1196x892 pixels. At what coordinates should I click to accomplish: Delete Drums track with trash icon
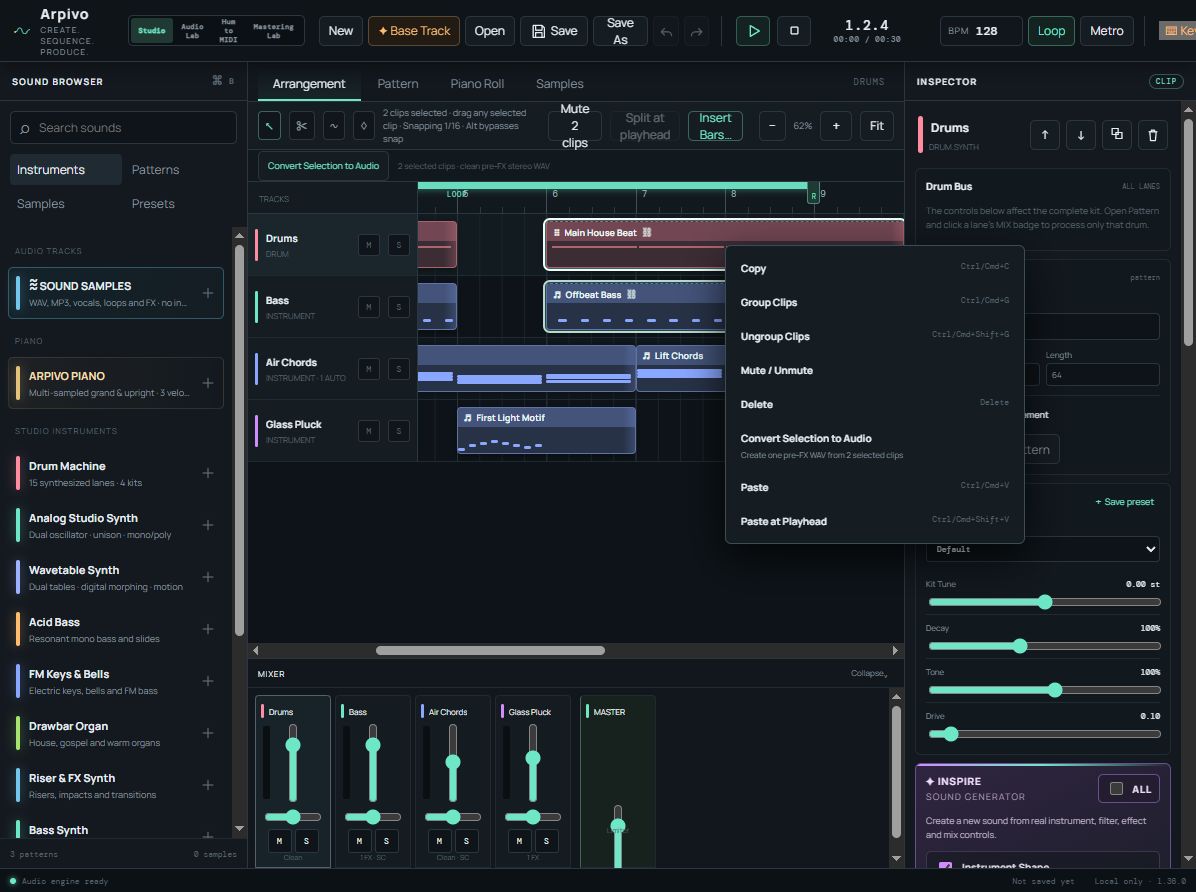(x=1153, y=135)
